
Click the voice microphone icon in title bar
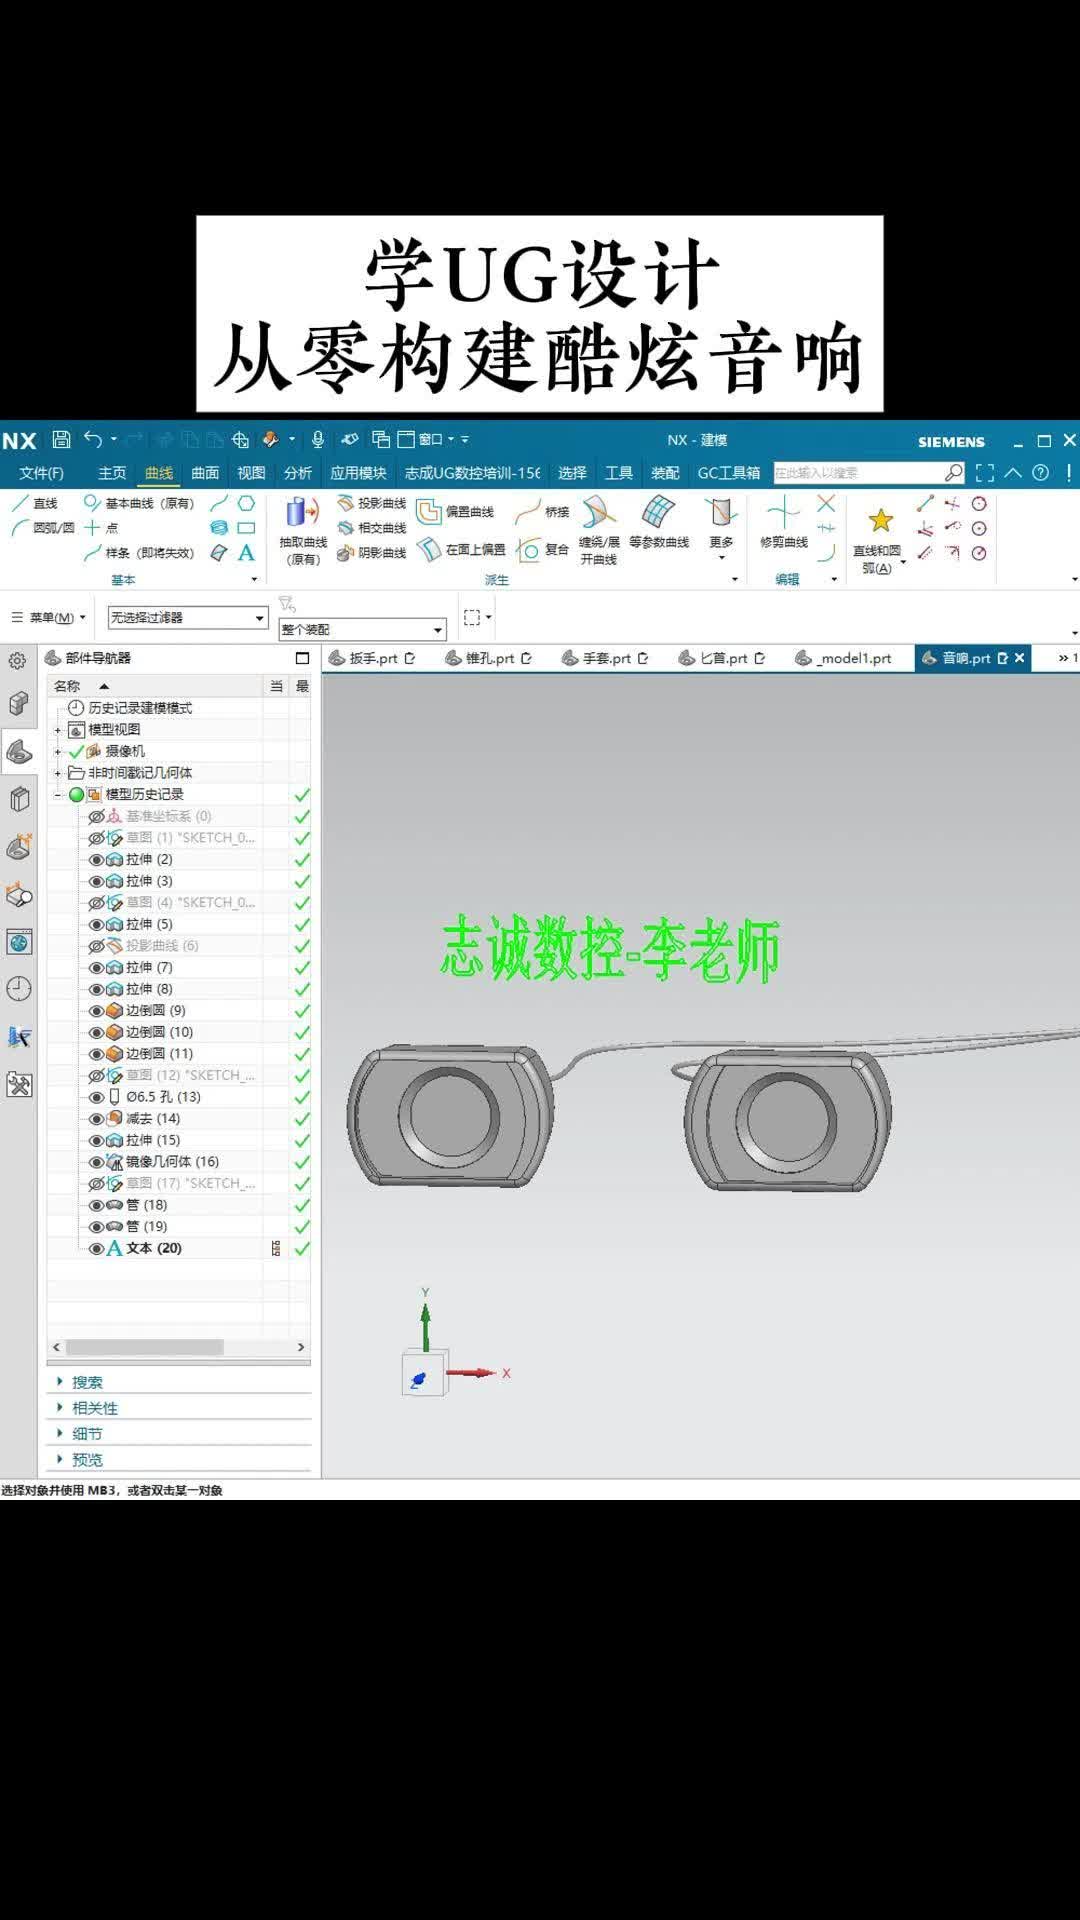(318, 439)
